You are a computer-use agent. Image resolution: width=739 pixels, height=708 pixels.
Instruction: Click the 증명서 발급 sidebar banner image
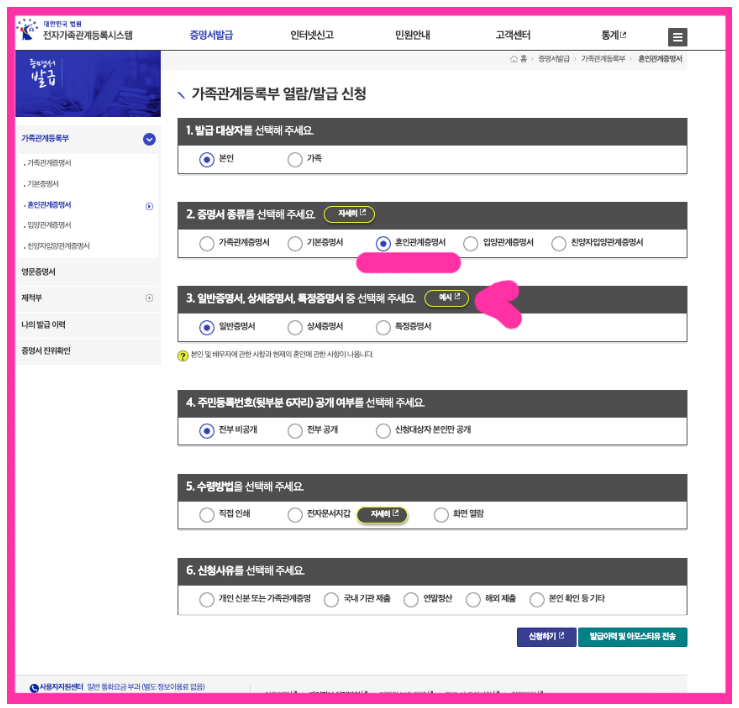88,84
